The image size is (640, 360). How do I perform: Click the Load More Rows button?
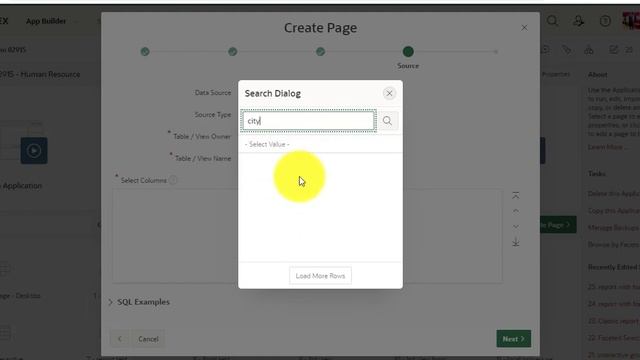pos(320,276)
